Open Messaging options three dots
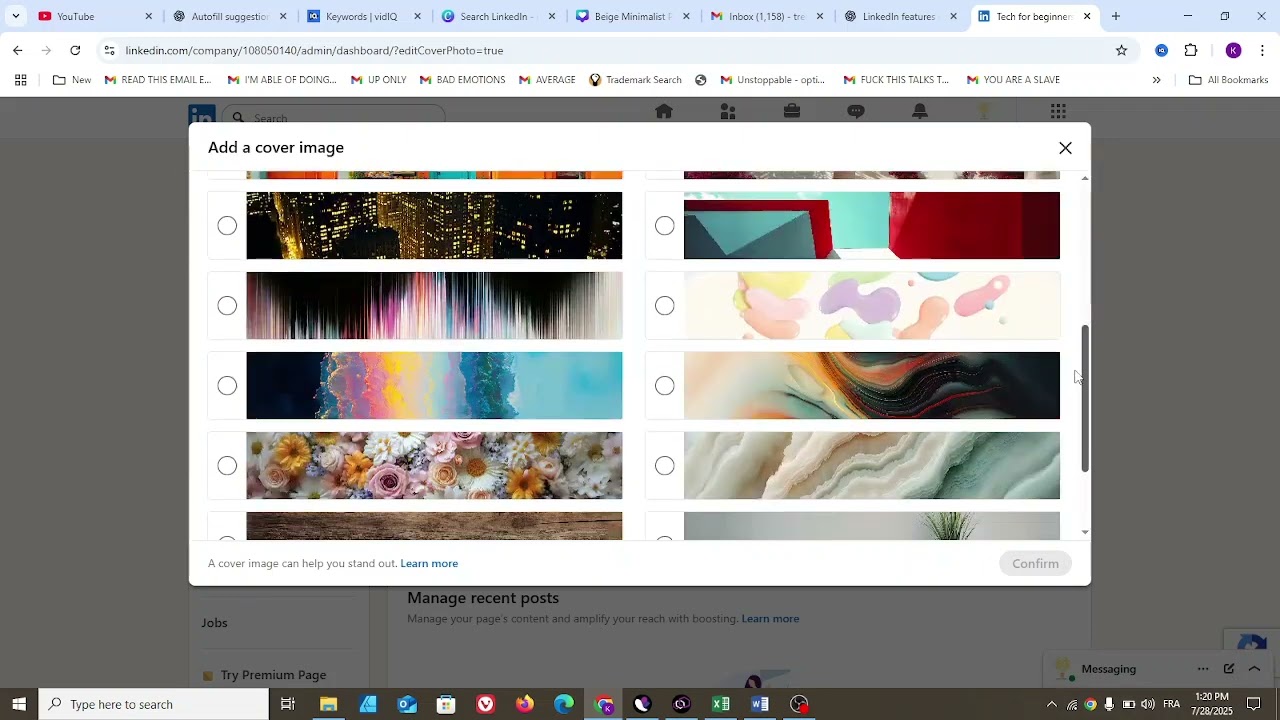This screenshot has width=1280, height=720. [1203, 669]
